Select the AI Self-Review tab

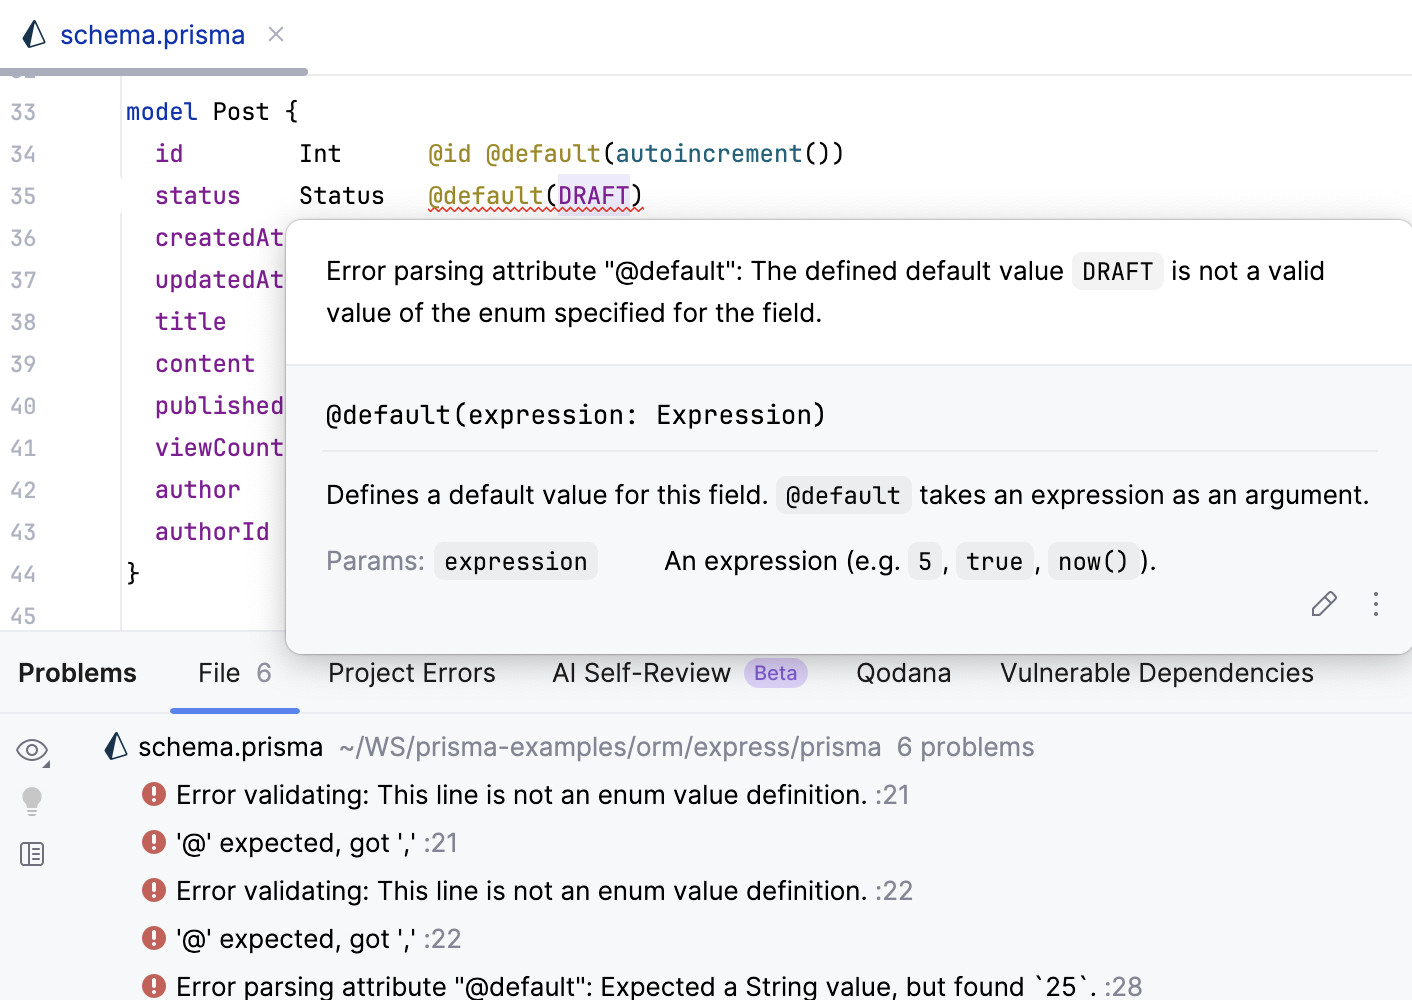click(641, 673)
